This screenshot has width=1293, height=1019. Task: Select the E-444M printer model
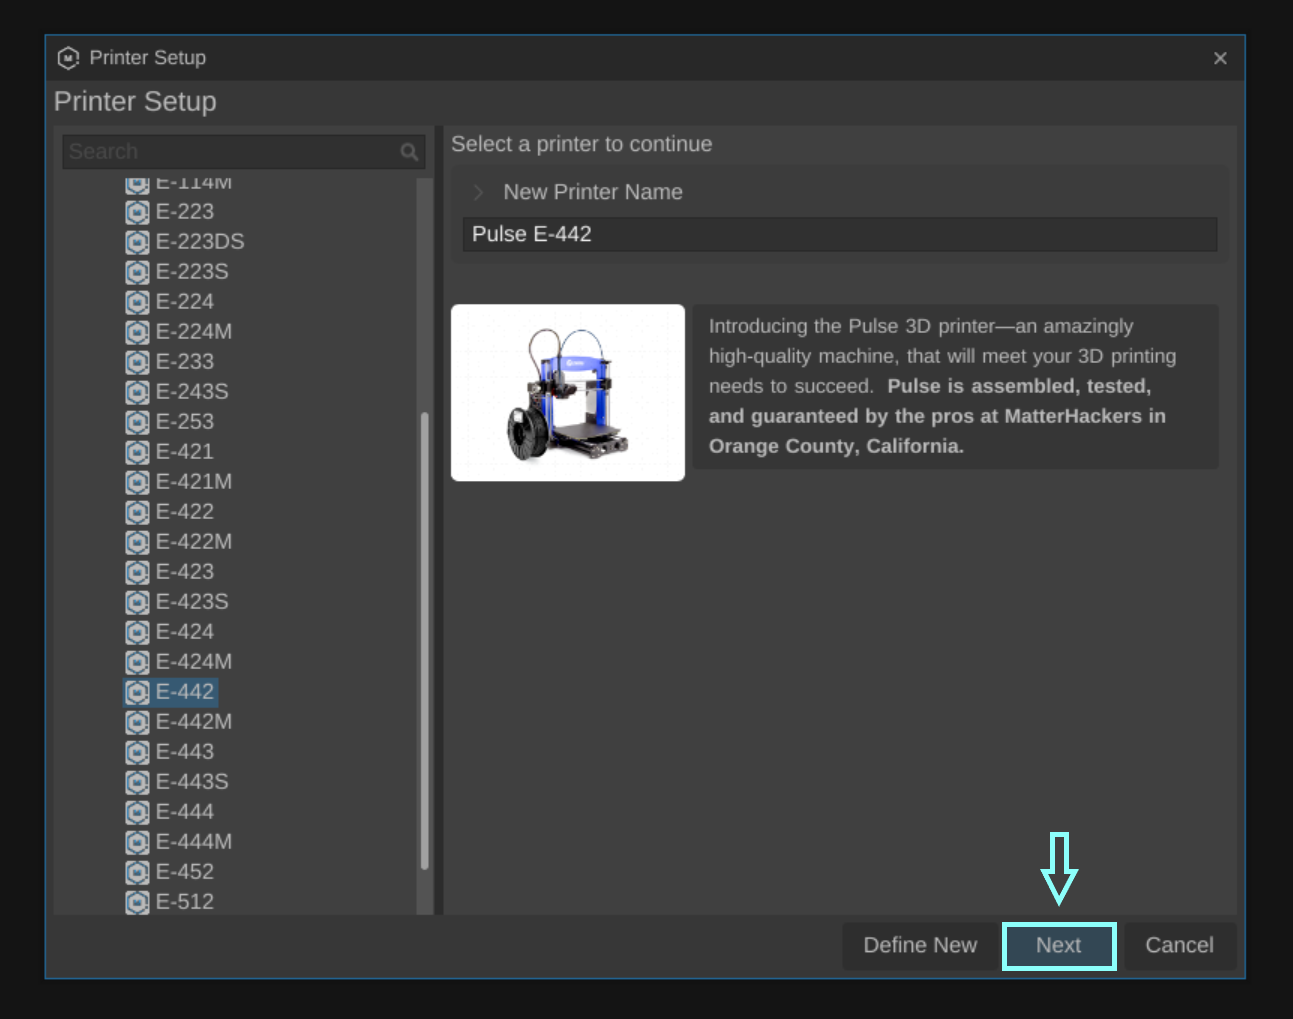[x=194, y=842]
